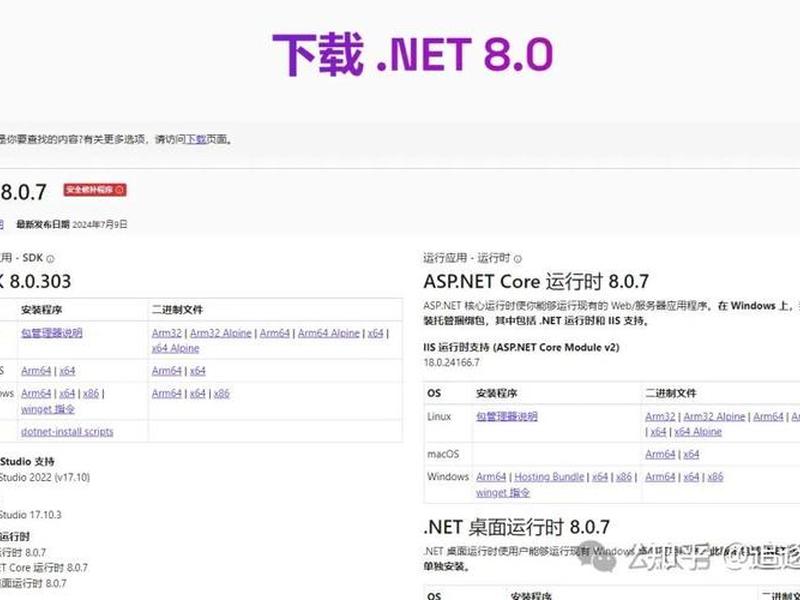Image resolution: width=800 pixels, height=600 pixels.
Task: Download SDK Windows Arm64 binary
Action: [x=167, y=393]
